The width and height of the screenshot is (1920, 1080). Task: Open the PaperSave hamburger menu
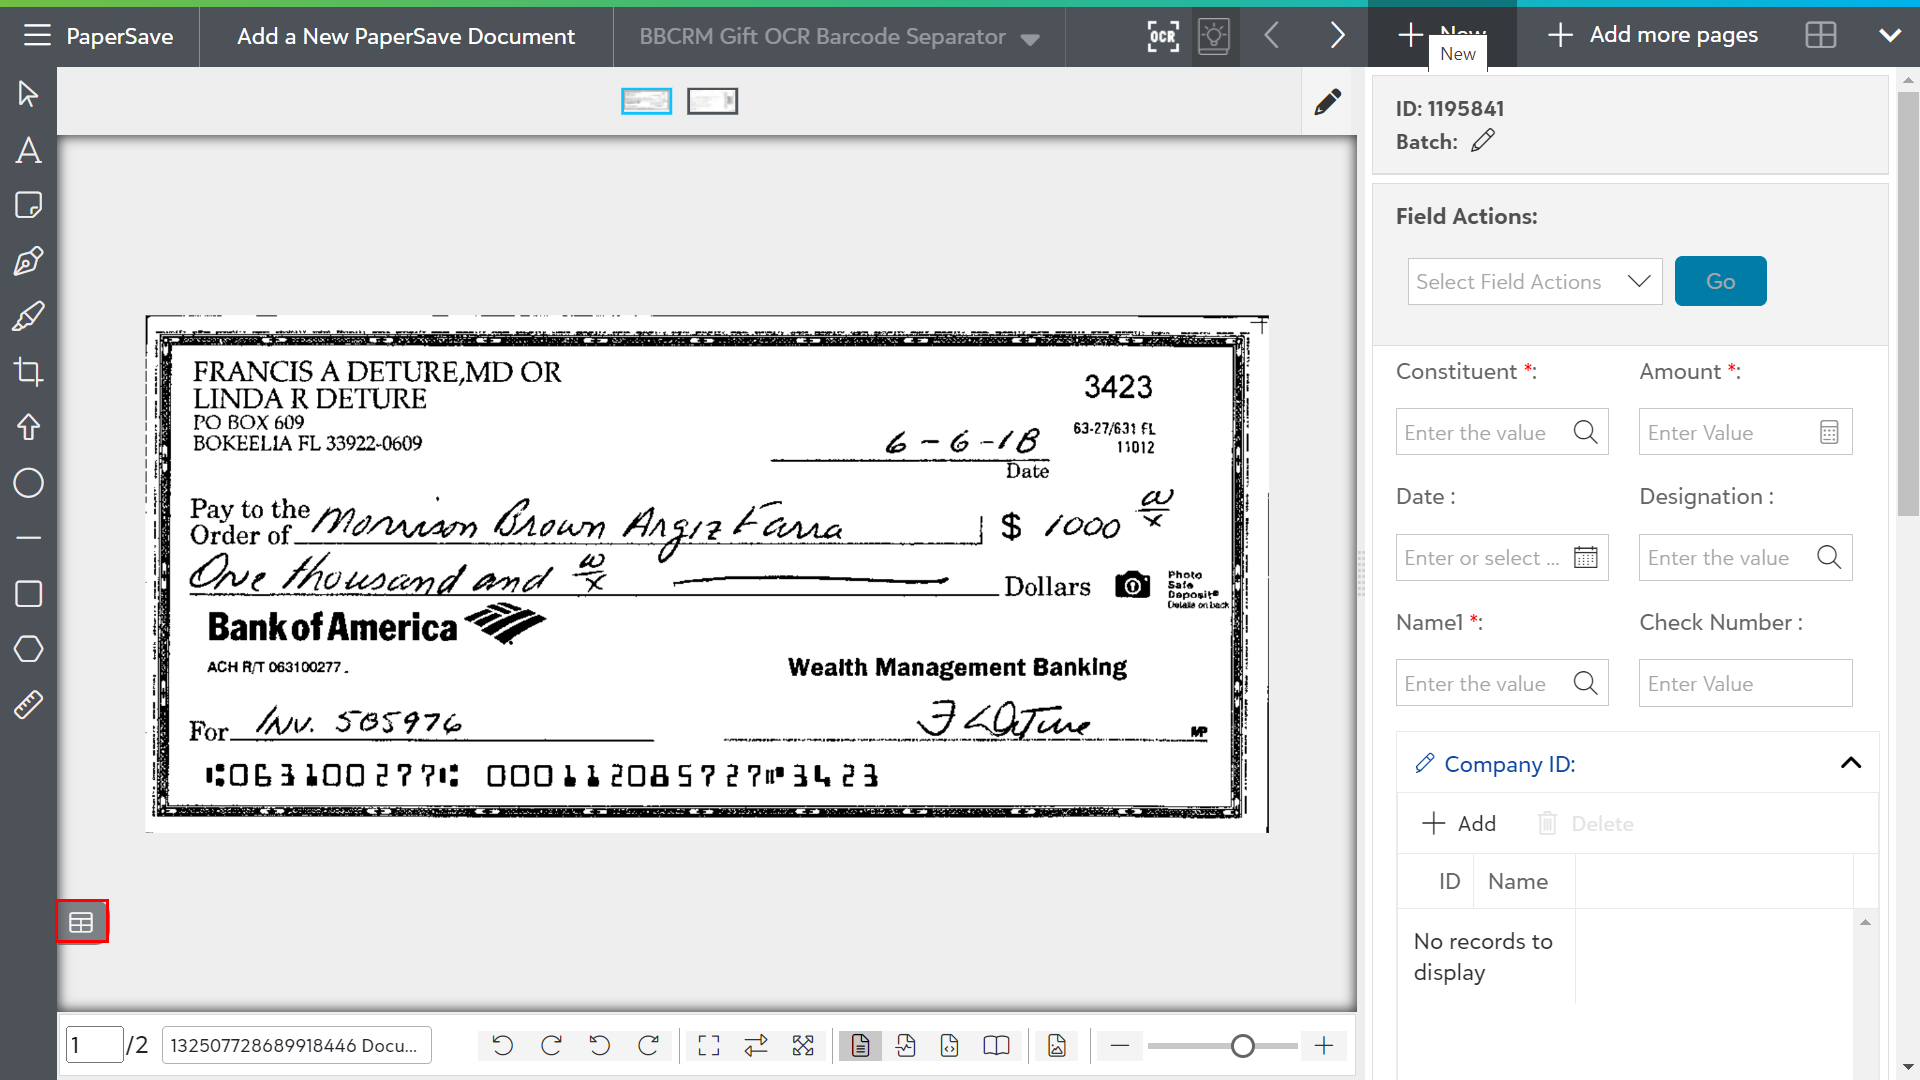pyautogui.click(x=37, y=36)
